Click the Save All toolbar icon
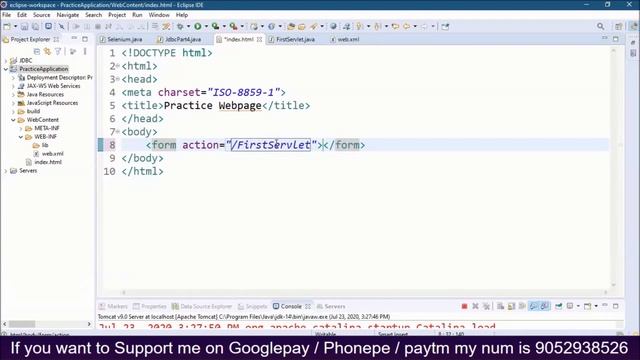The image size is (640, 360). [36, 27]
